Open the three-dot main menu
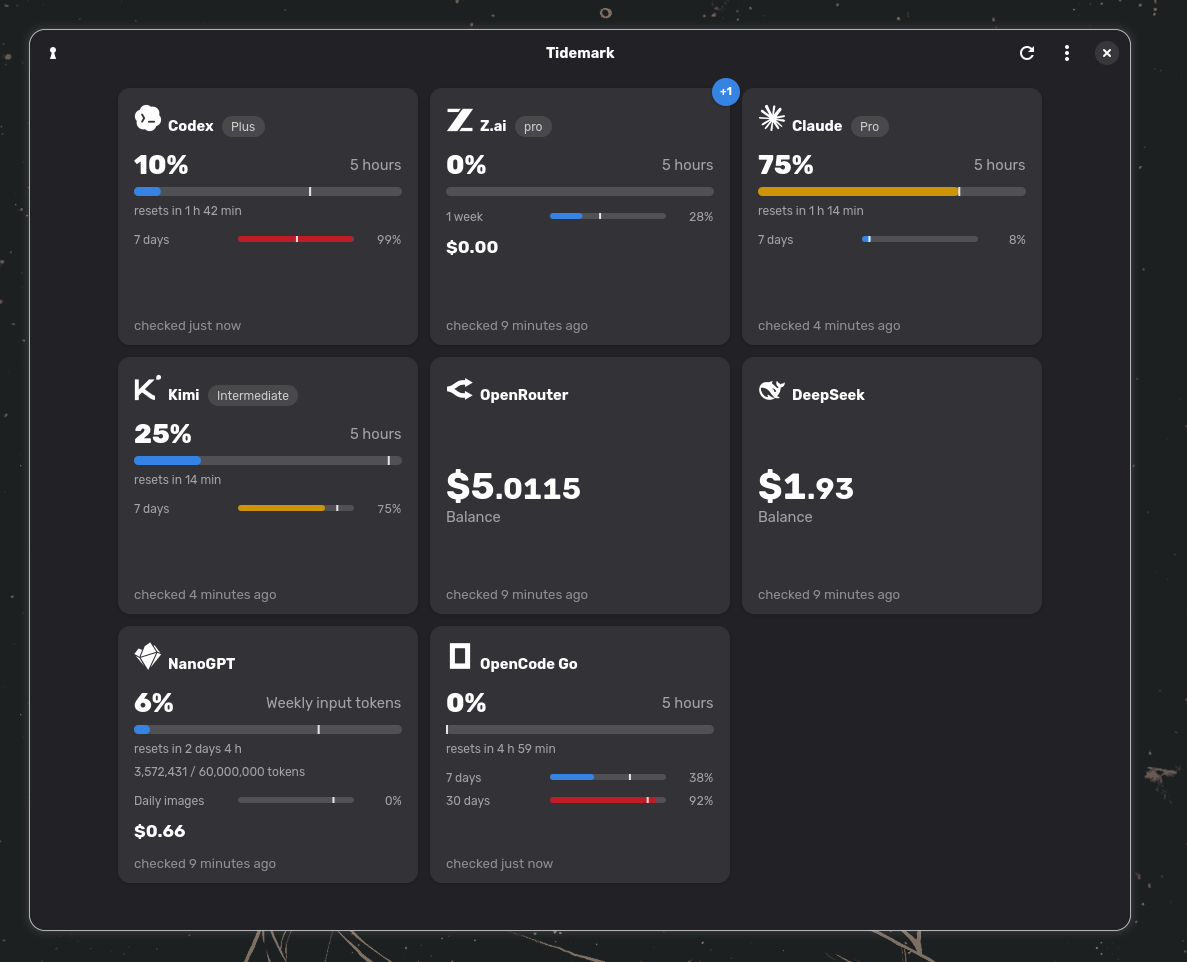The image size is (1187, 962). pos(1067,53)
